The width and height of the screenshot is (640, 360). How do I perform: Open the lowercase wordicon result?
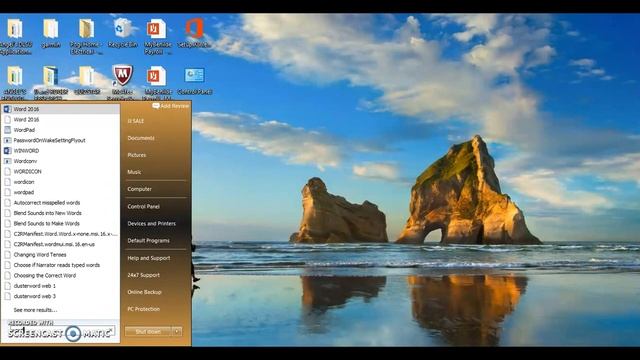pos(60,182)
